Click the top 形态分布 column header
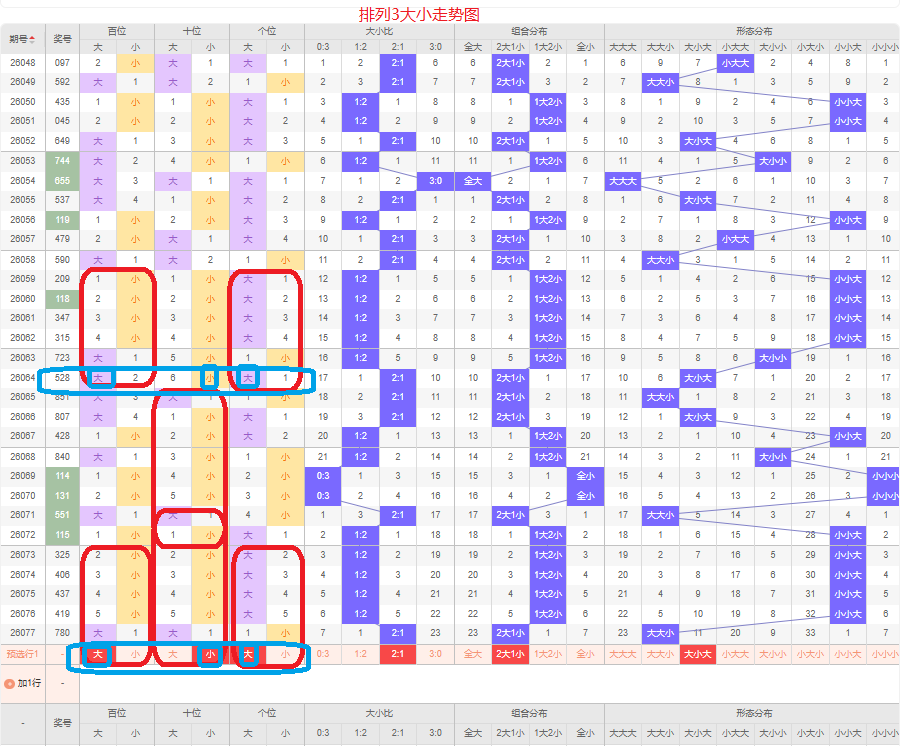 click(x=753, y=30)
